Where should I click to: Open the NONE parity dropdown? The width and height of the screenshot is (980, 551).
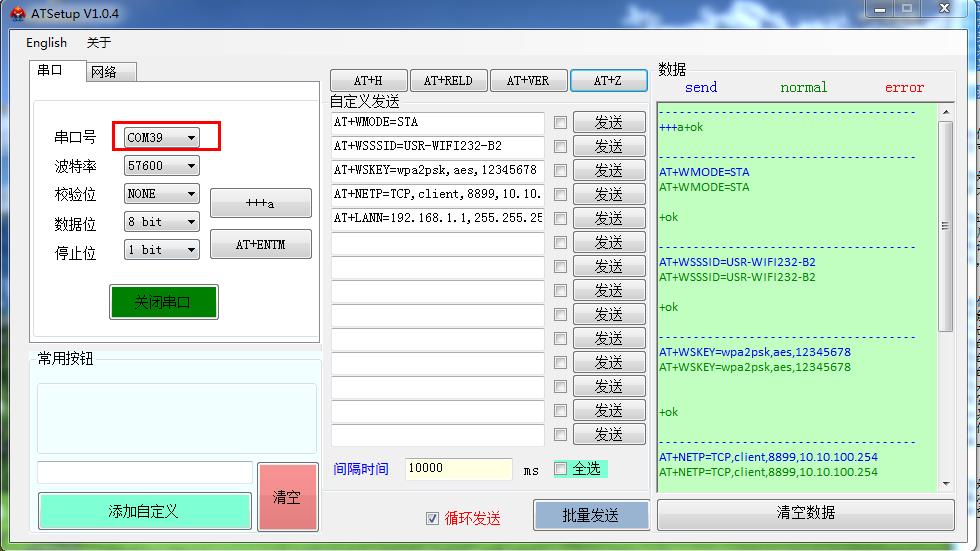pyautogui.click(x=161, y=194)
